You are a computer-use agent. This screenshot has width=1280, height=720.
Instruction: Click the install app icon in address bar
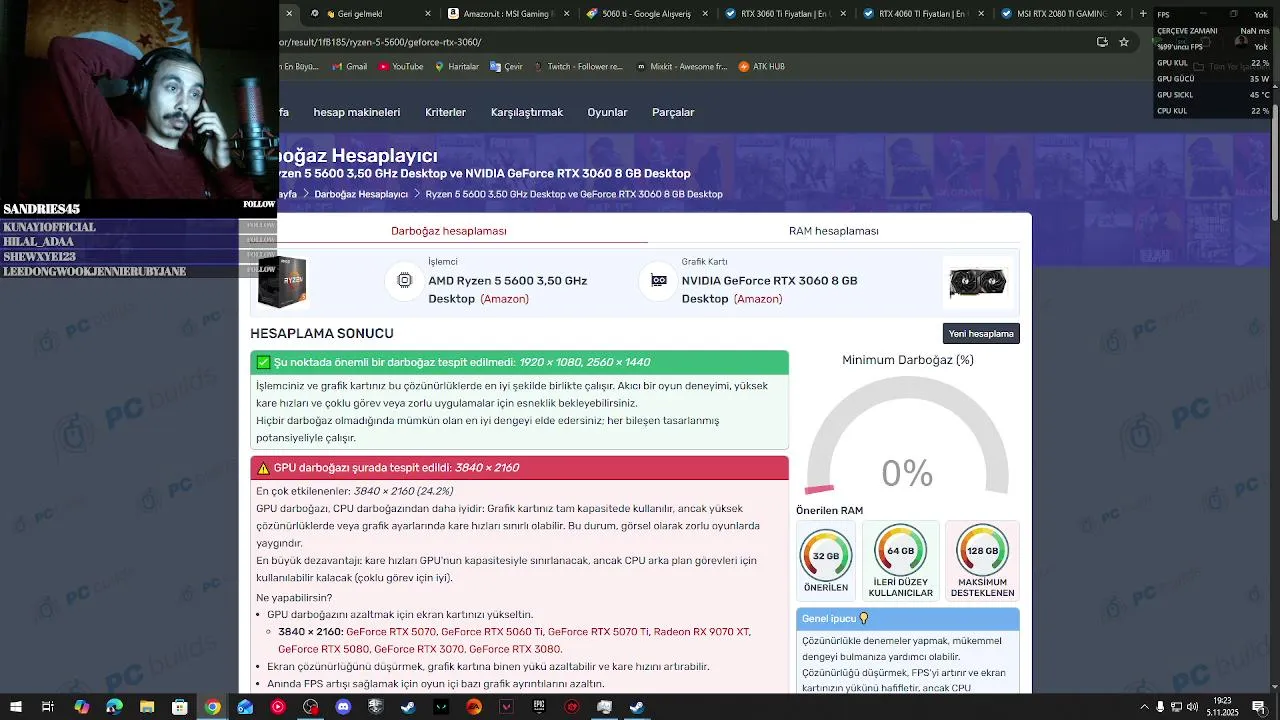(1102, 42)
